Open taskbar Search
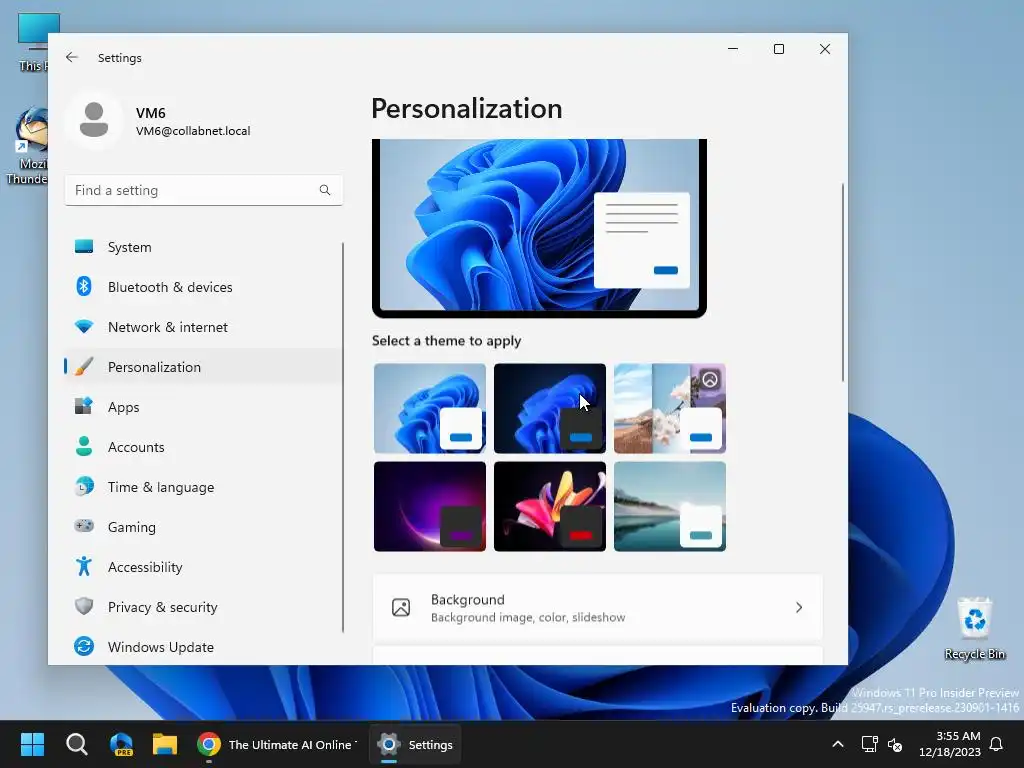 (x=76, y=744)
